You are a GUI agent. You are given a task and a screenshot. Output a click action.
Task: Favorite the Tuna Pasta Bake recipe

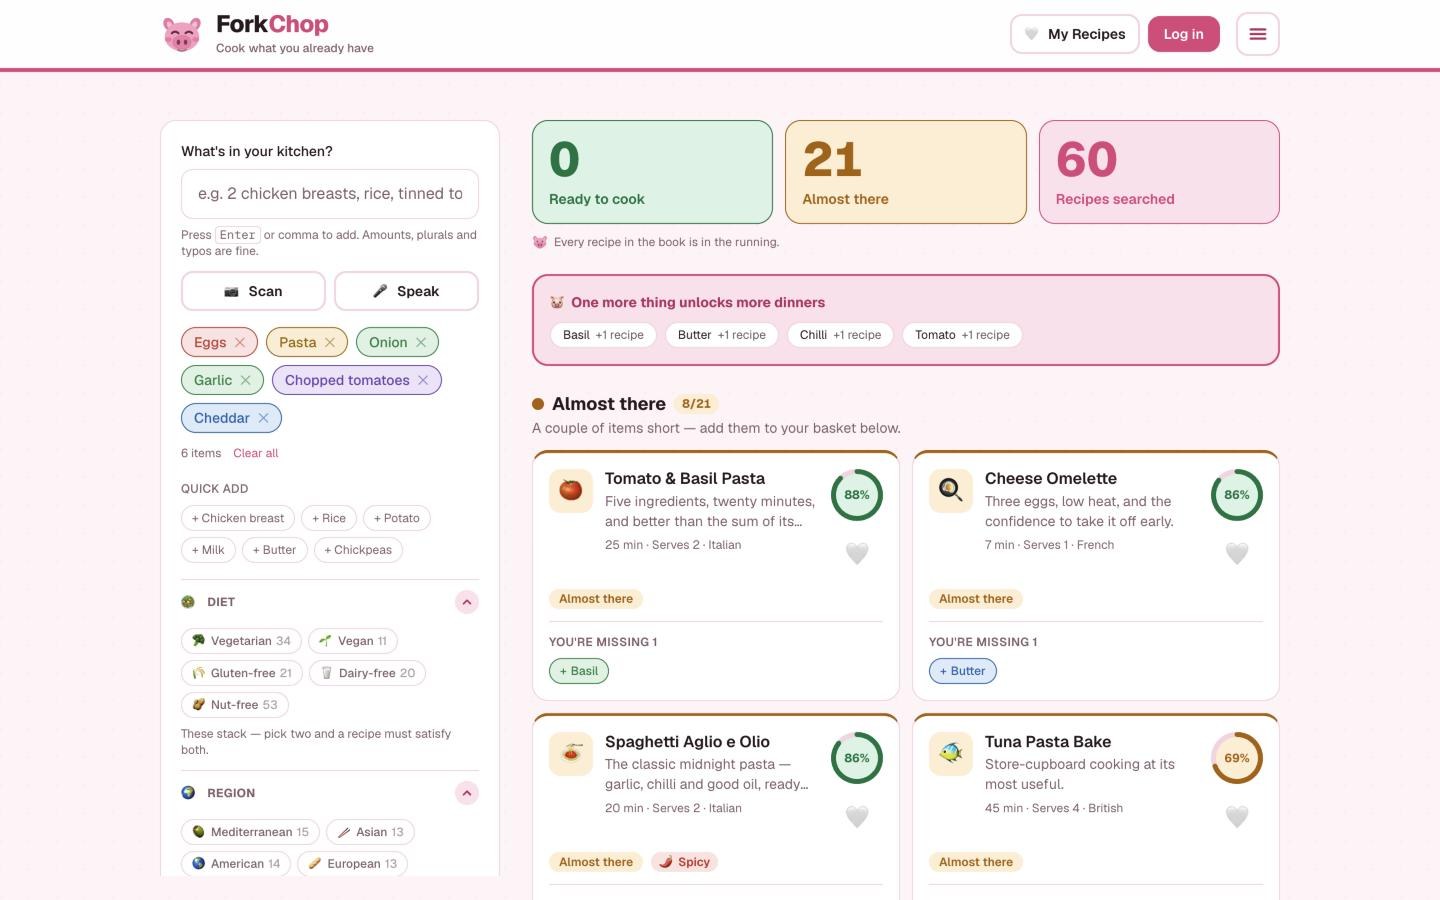(1237, 816)
